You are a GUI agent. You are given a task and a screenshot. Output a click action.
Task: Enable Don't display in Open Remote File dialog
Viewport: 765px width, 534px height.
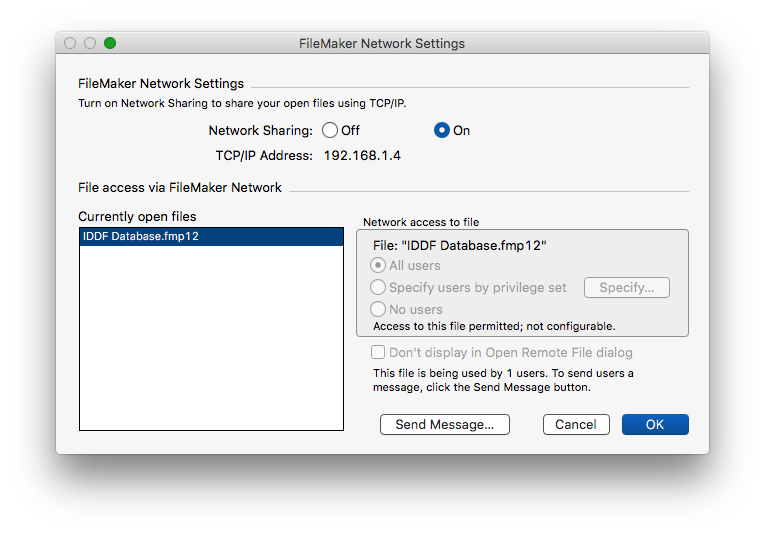pyautogui.click(x=378, y=352)
